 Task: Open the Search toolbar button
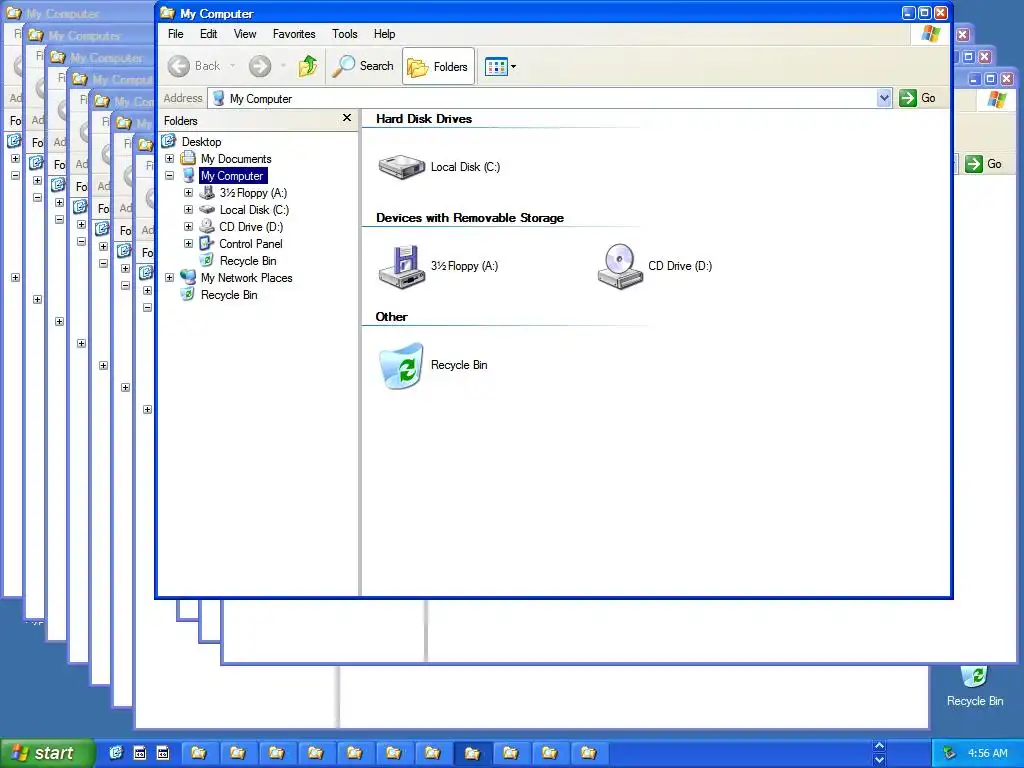(363, 66)
